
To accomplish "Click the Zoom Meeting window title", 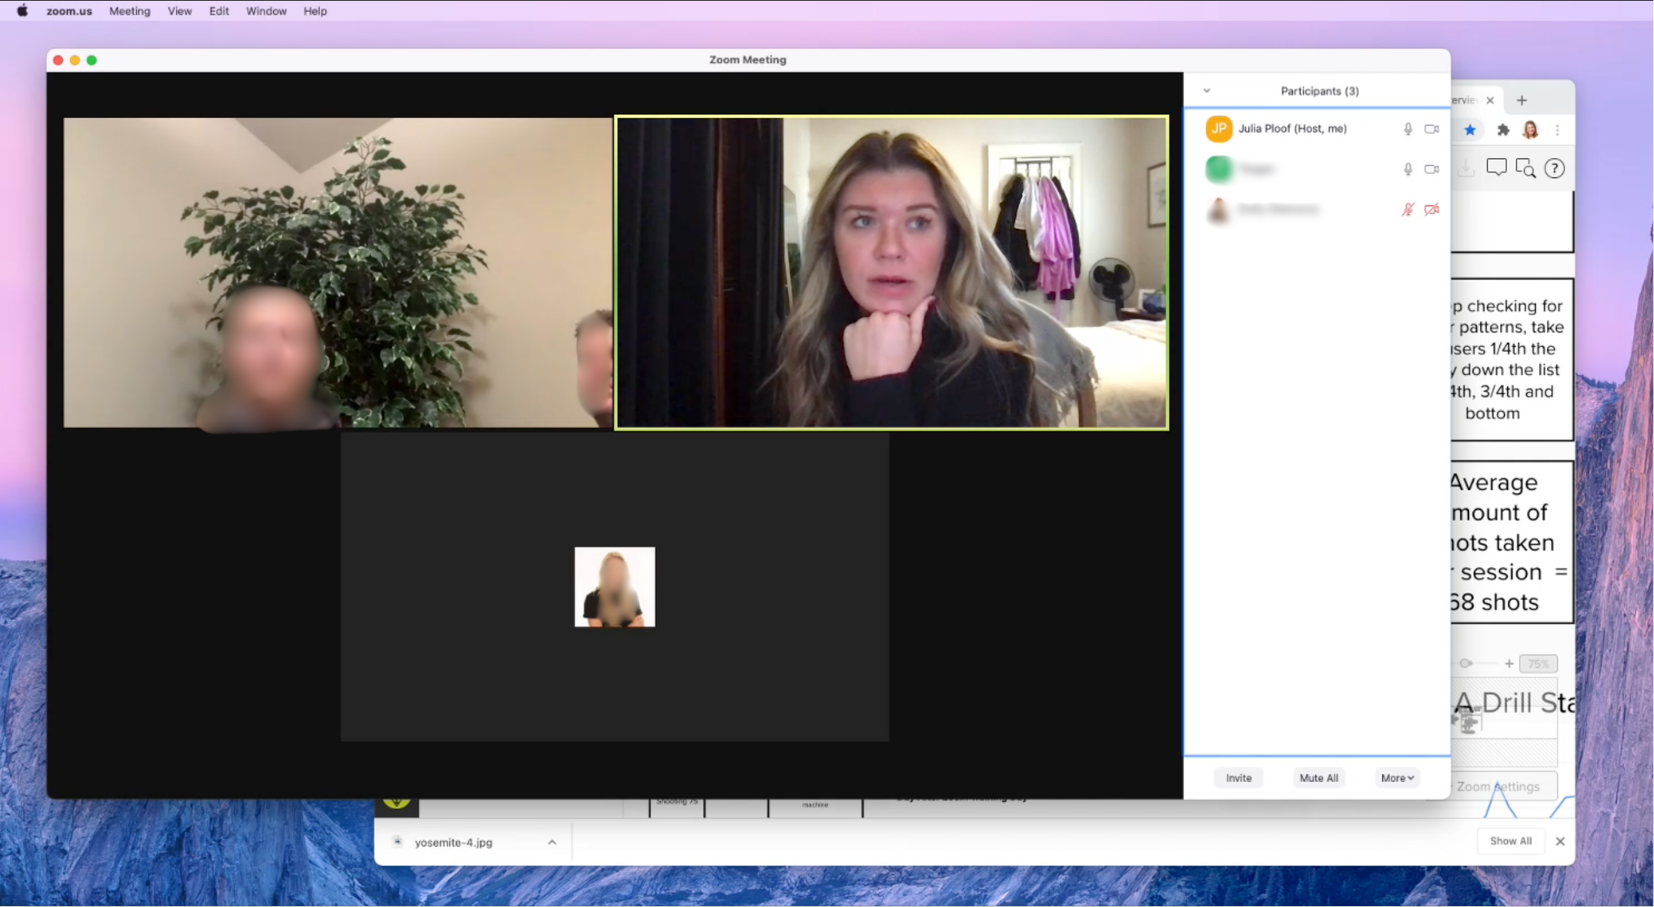I will point(748,60).
